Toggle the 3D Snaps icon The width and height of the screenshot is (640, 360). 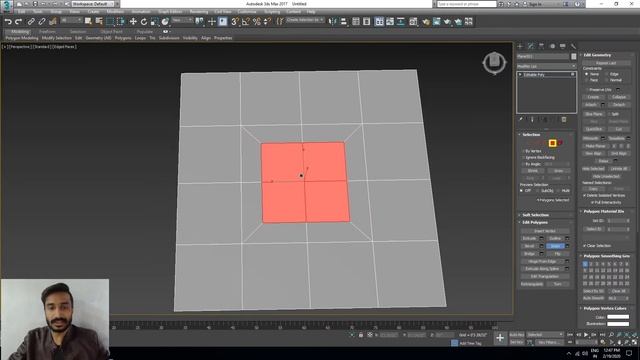(235, 22)
